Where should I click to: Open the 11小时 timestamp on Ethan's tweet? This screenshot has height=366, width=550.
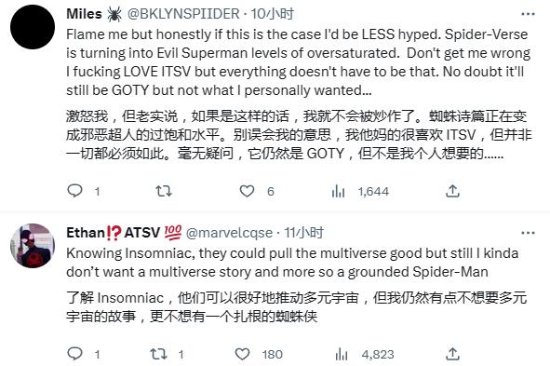304,233
